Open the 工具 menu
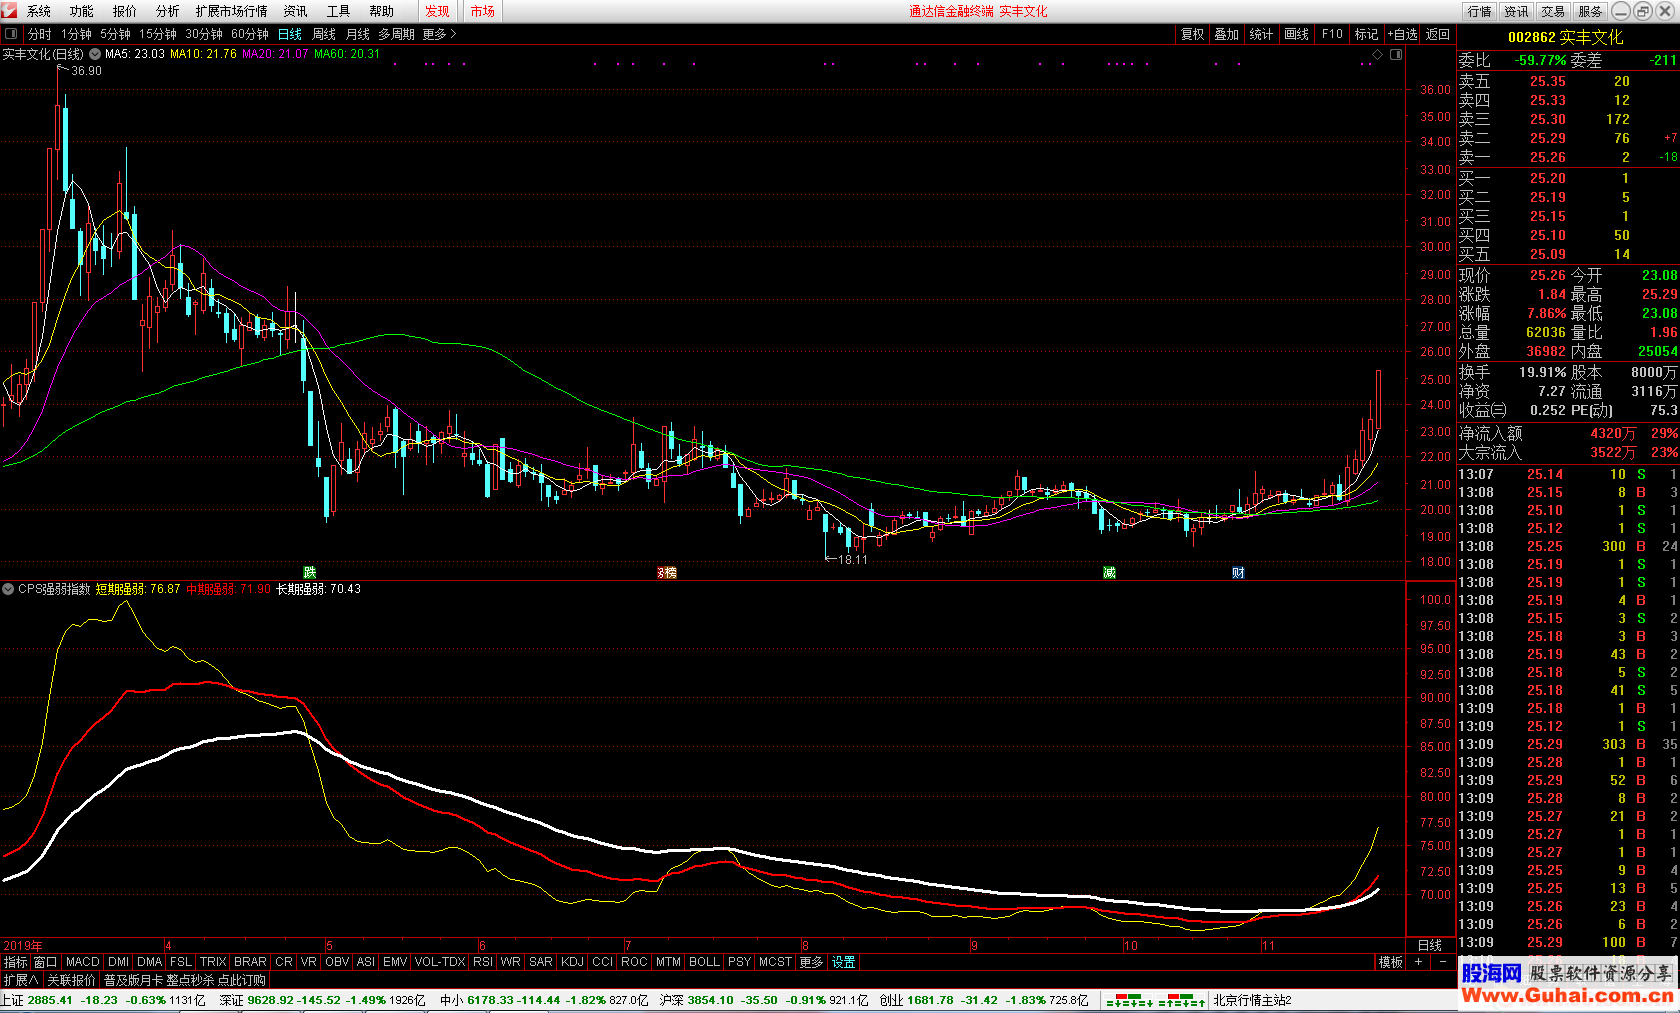The image size is (1680, 1013). (x=339, y=11)
